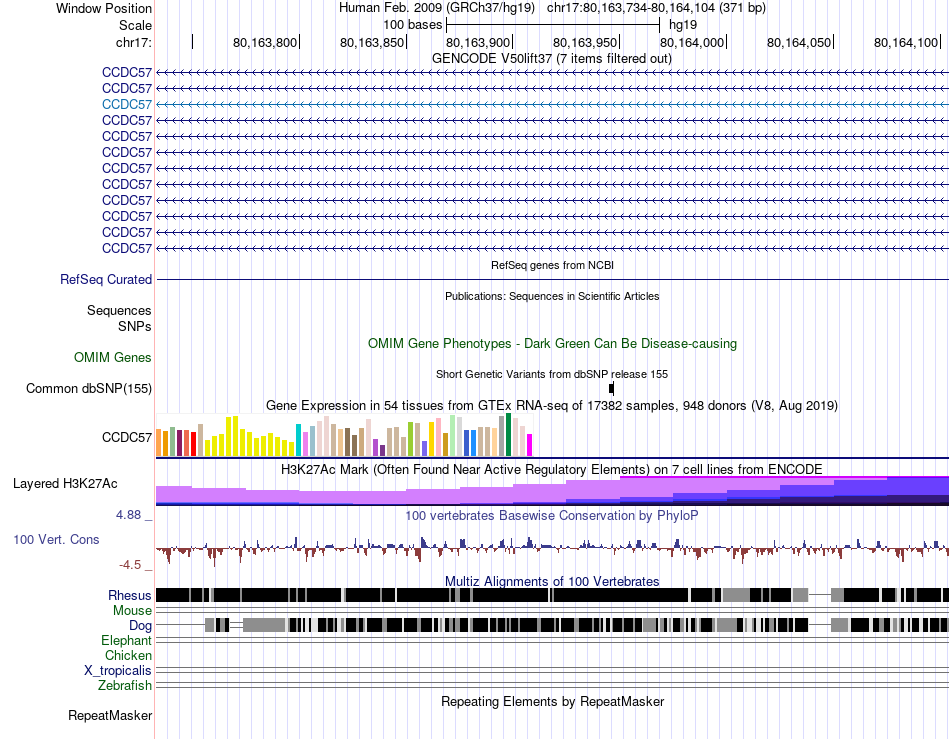Viewport: 950px width, 739px height.
Task: Click the RefSeq Curated gene line
Action: [x=553, y=279]
